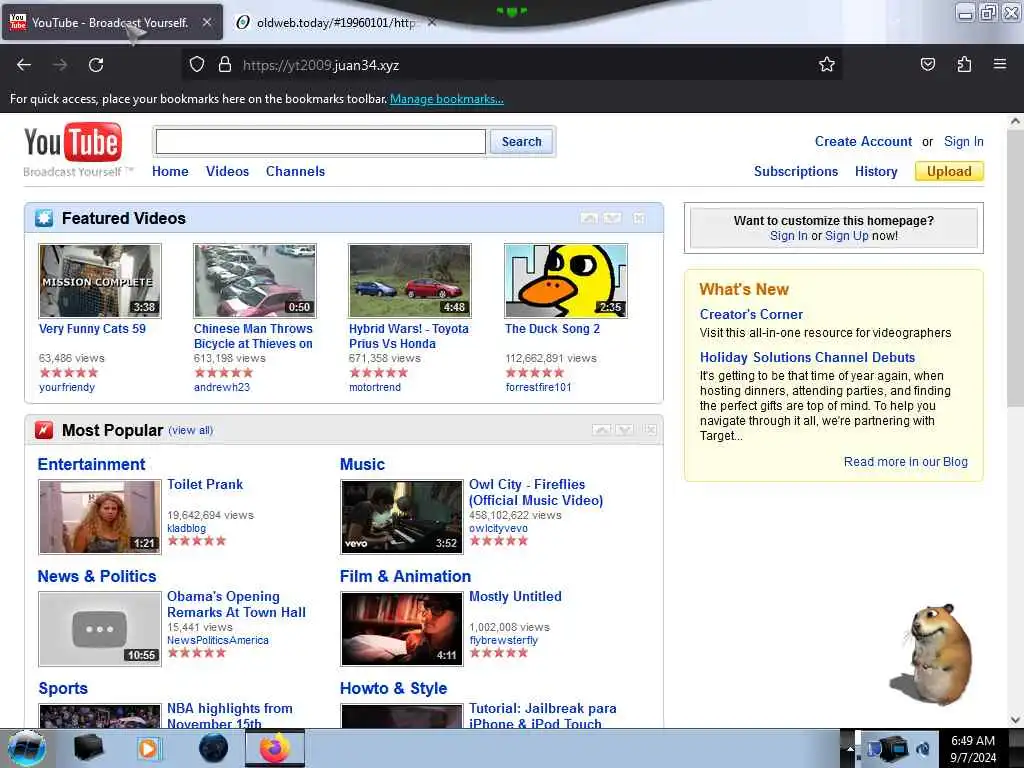The width and height of the screenshot is (1024, 768).
Task: Close the Most Popular module
Action: pyautogui.click(x=650, y=430)
